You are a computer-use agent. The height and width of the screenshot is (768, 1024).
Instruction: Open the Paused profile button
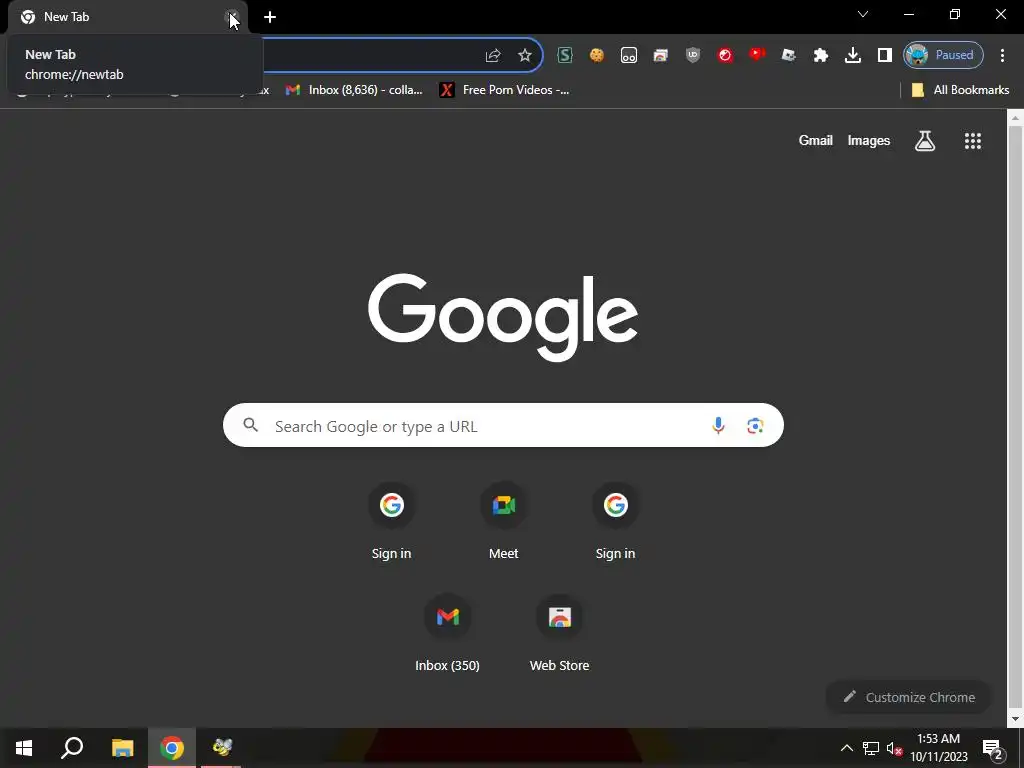[943, 55]
